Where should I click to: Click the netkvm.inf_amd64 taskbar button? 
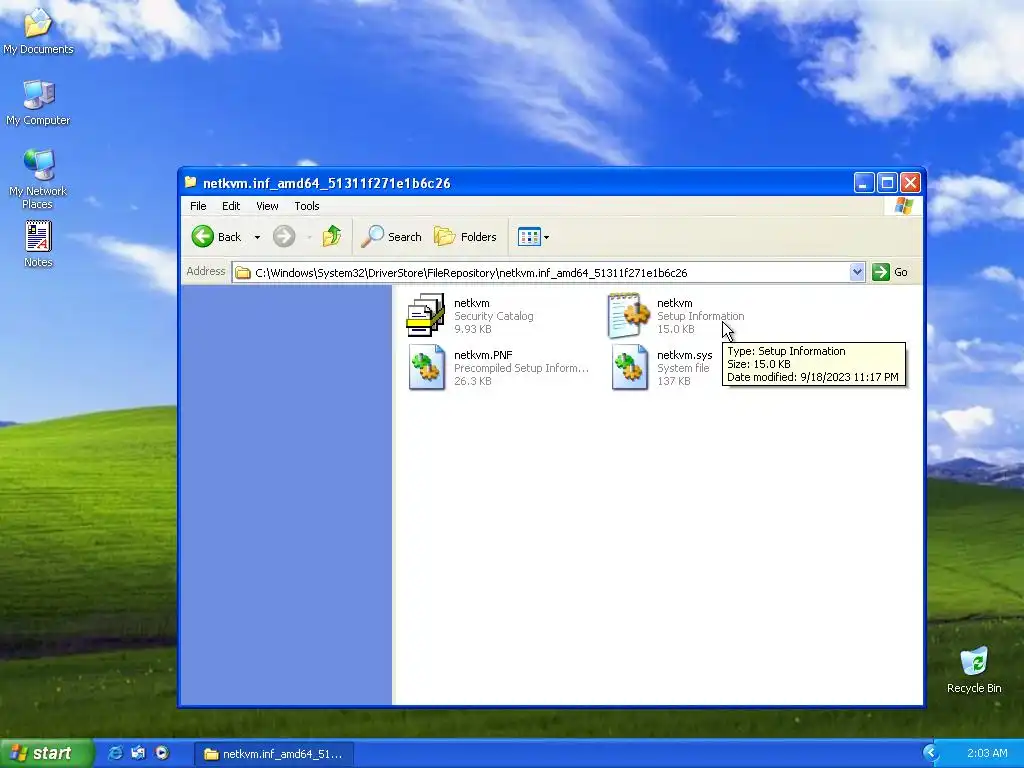274,754
